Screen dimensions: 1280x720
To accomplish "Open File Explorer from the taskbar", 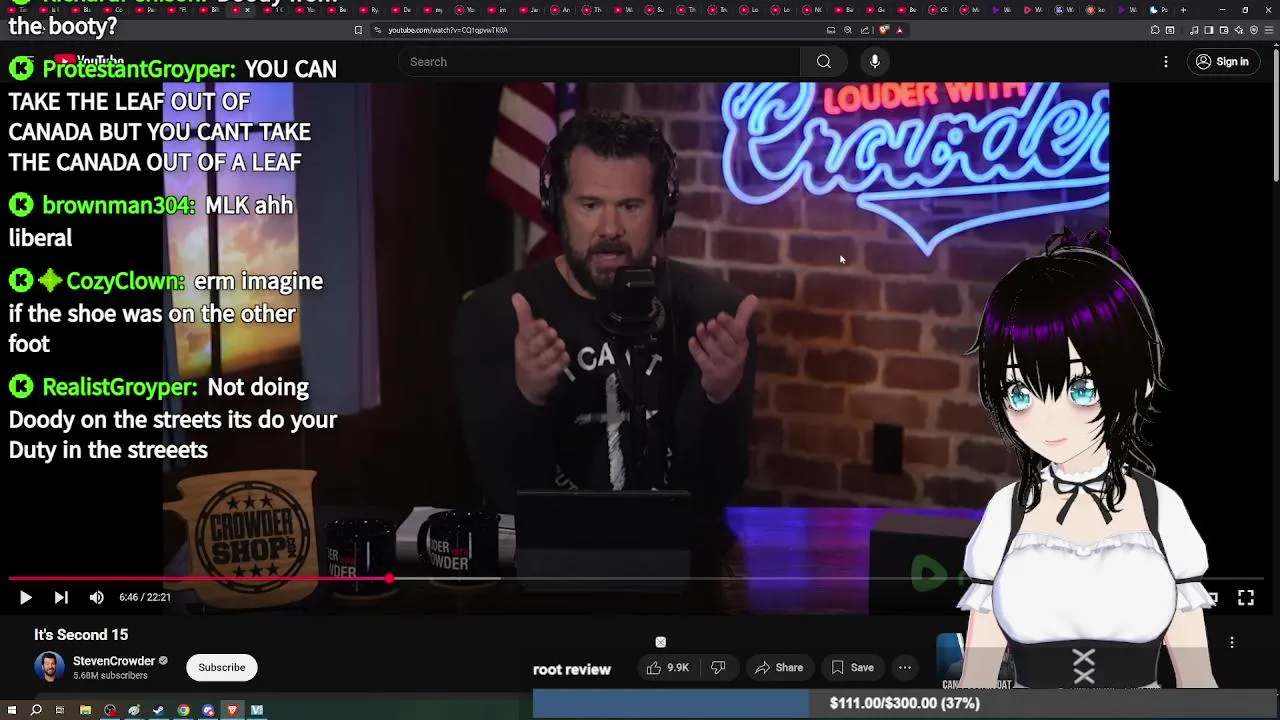I will click(x=85, y=710).
